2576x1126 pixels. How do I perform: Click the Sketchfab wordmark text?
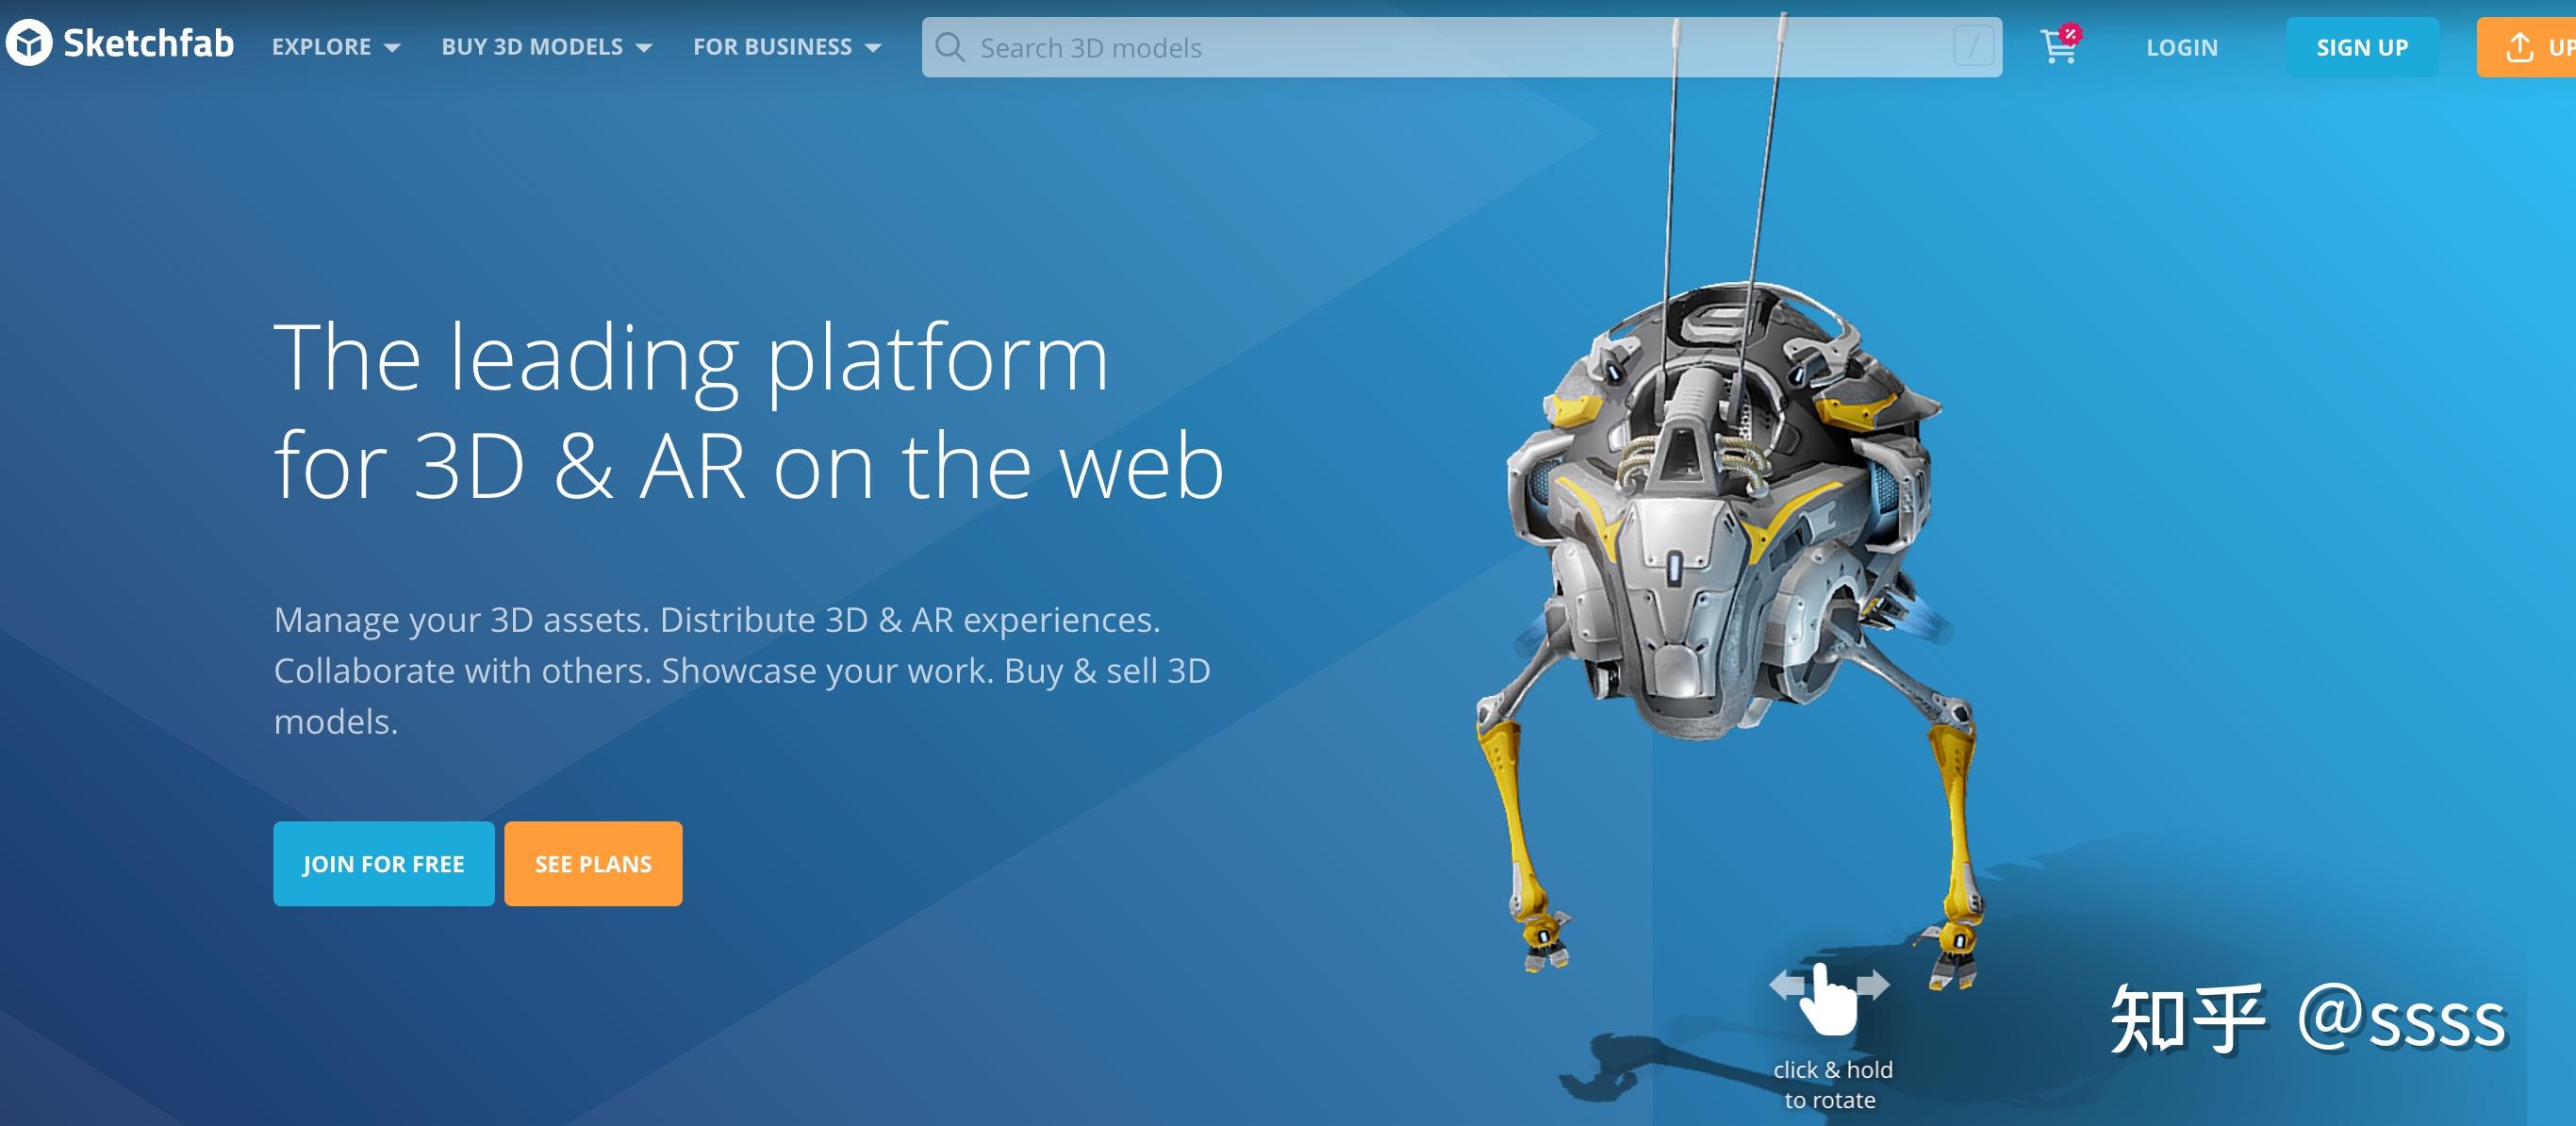(x=148, y=44)
